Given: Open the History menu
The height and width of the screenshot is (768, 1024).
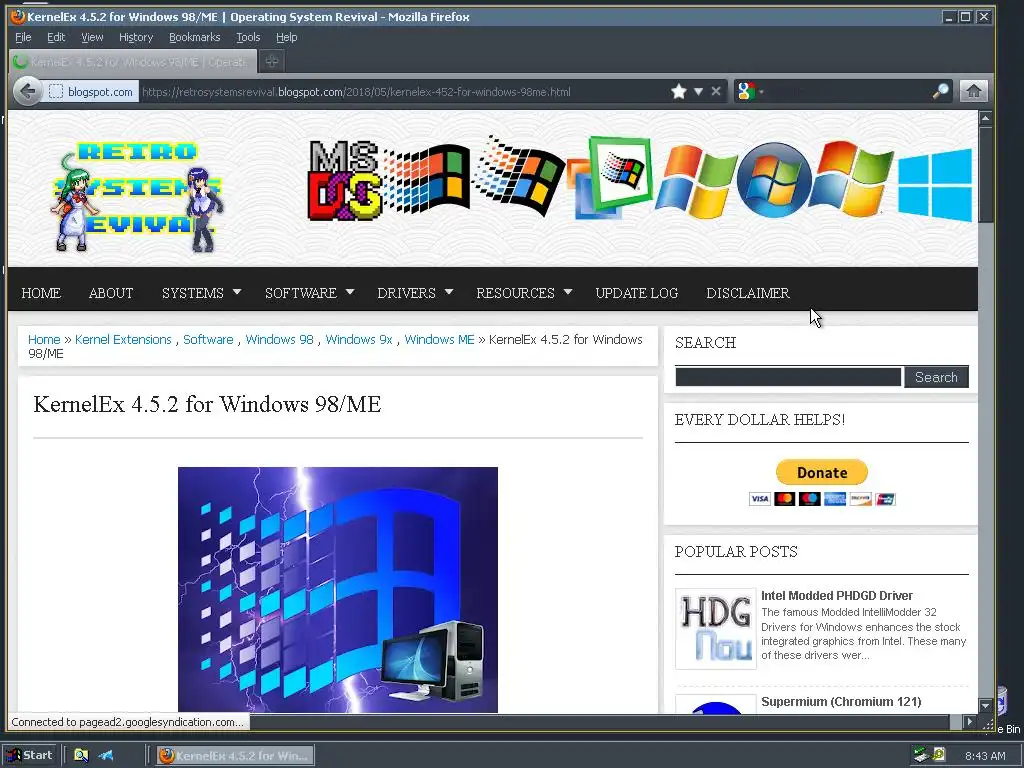Looking at the screenshot, I should click(x=136, y=37).
